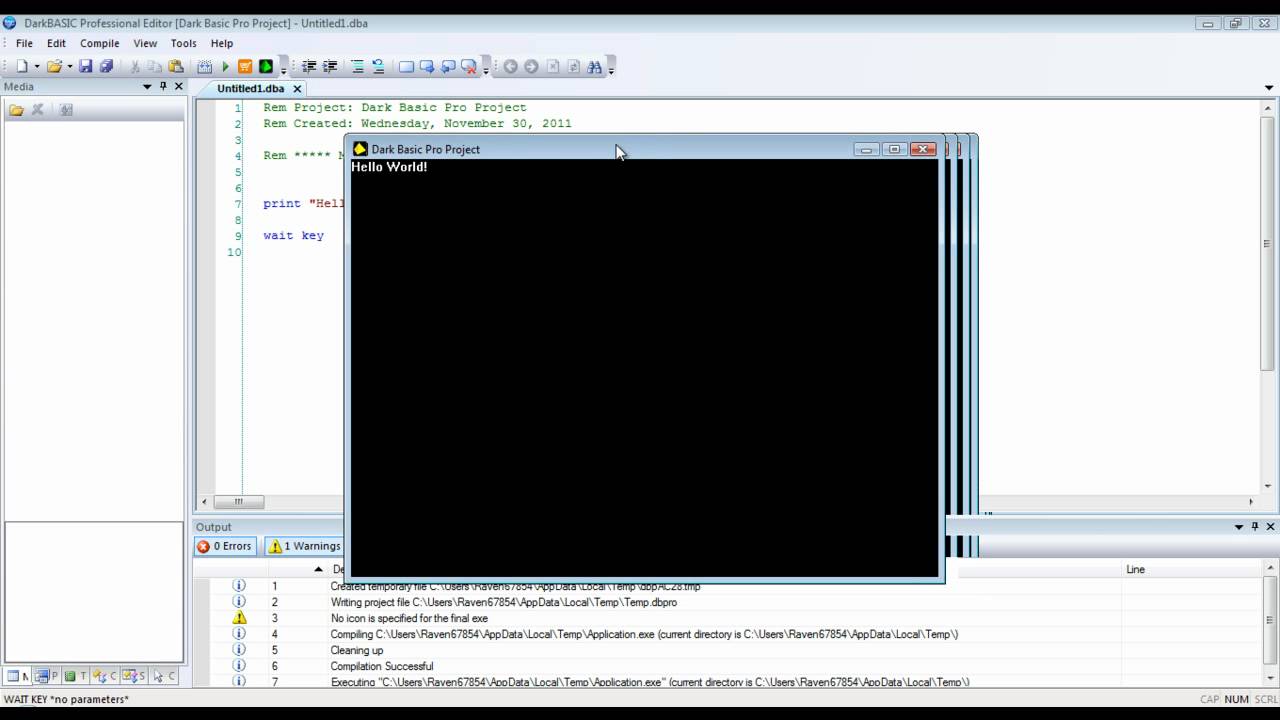This screenshot has height=720, width=1280.
Task: Open the Edit menu
Action: click(x=56, y=43)
